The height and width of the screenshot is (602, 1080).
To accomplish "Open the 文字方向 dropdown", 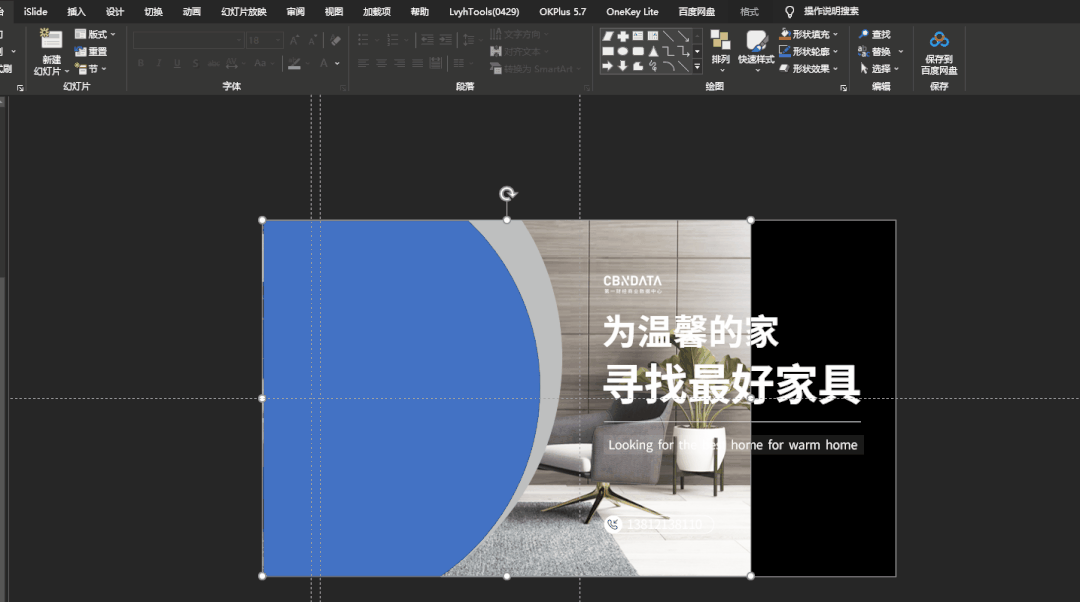I will 519,34.
